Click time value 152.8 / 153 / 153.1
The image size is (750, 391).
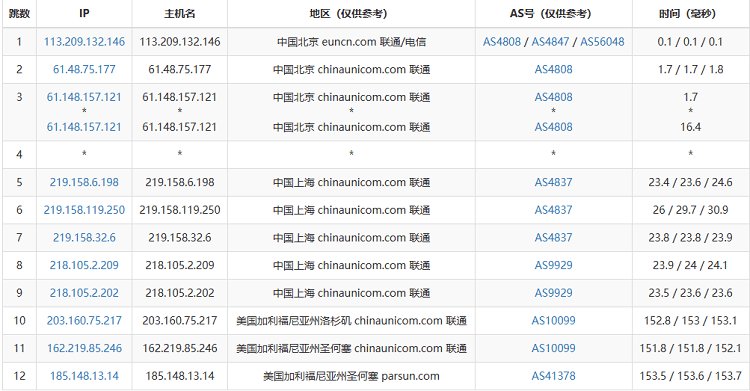coord(691,321)
